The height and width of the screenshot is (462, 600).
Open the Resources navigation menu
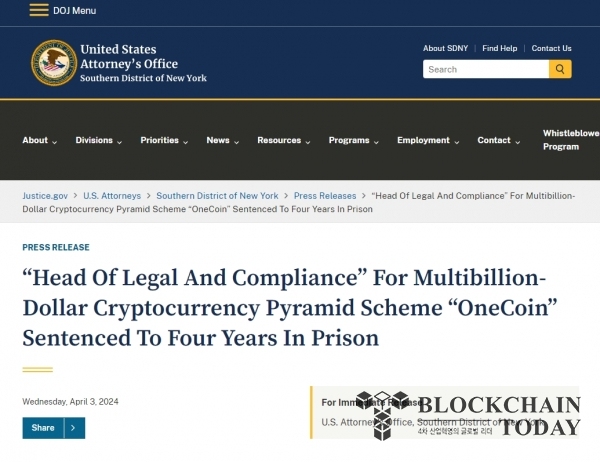(284, 140)
